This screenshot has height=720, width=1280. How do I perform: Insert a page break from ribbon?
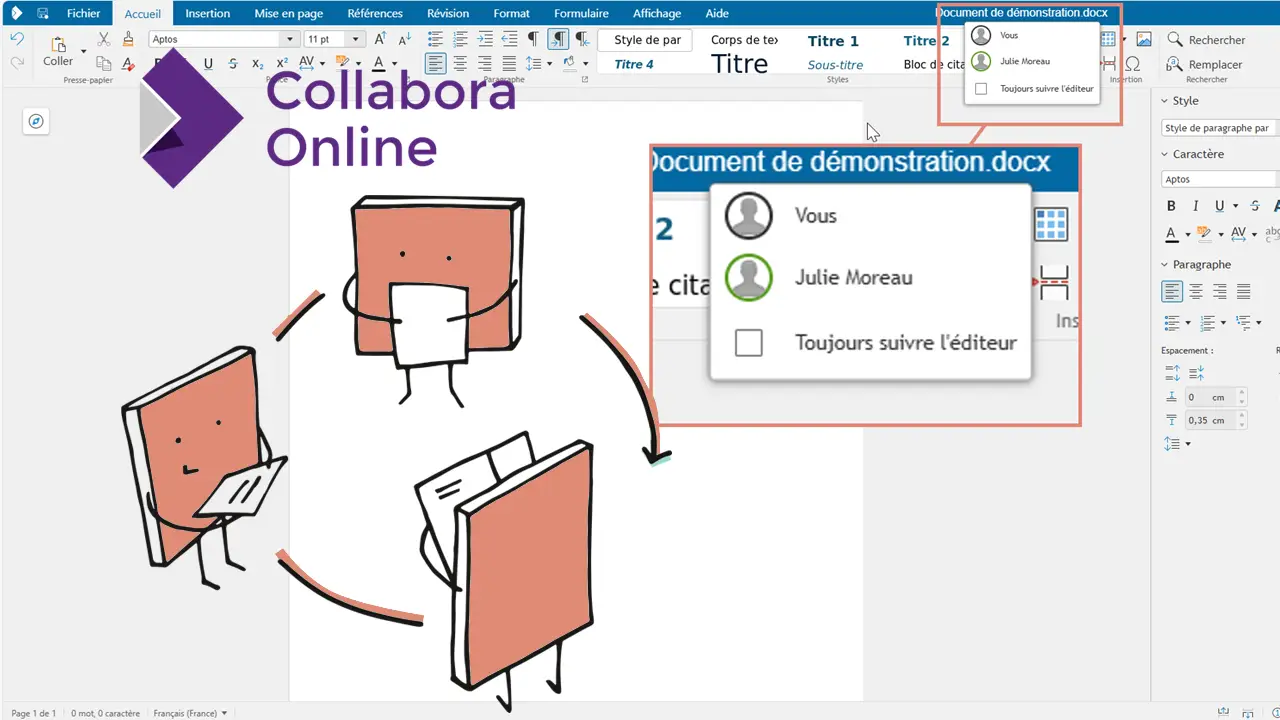(x=1109, y=63)
